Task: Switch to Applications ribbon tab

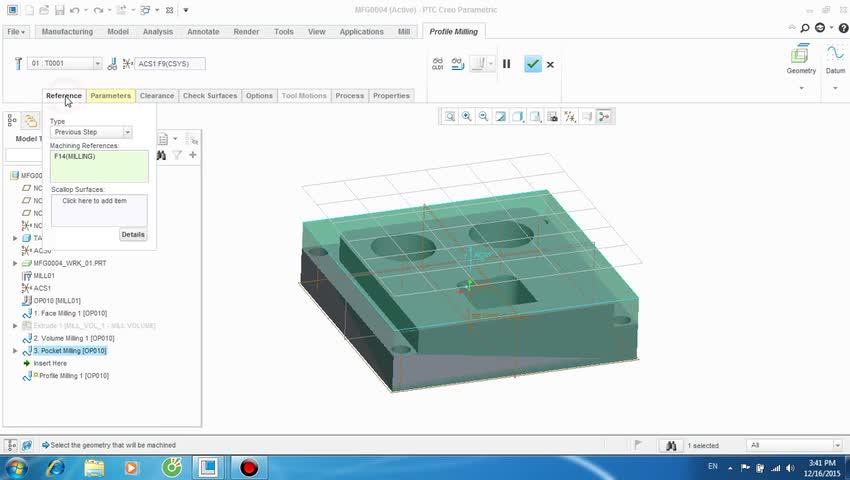Action: coord(362,32)
